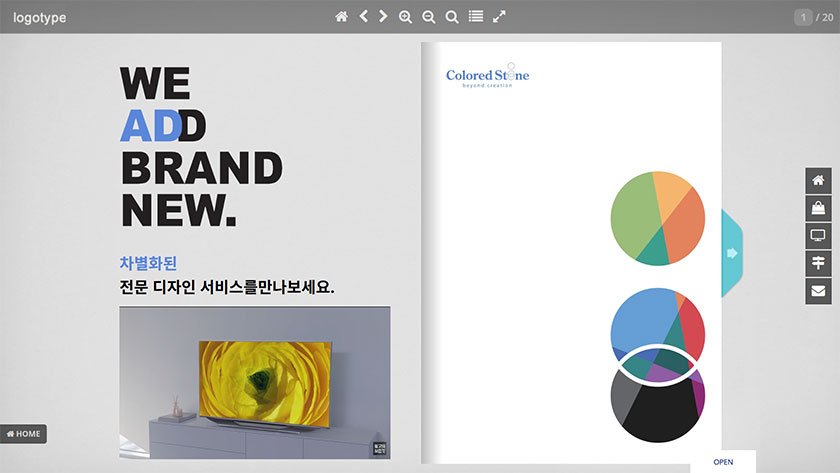Click the green and orange pie chart
This screenshot has height=473, width=840.
click(x=658, y=219)
